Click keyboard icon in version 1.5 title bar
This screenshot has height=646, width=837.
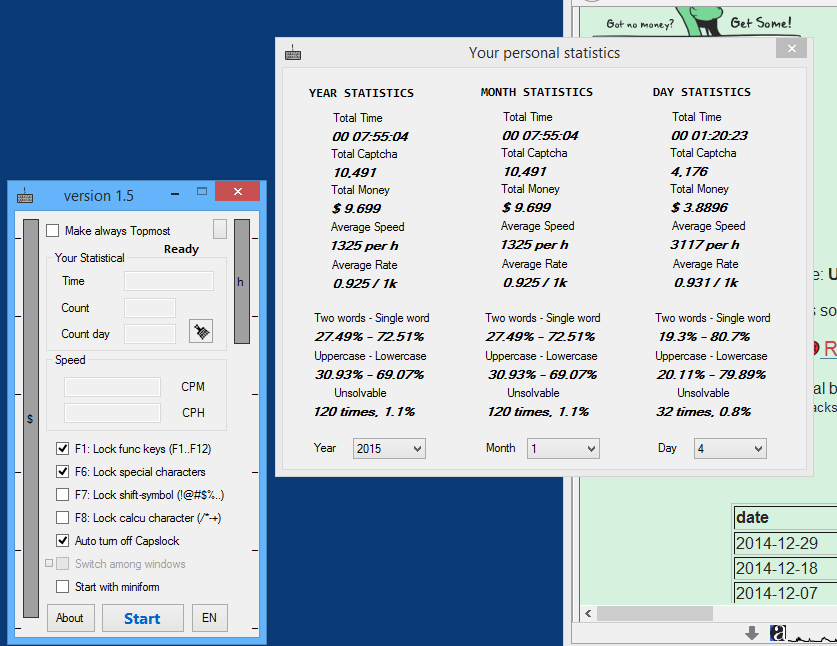pos(25,196)
